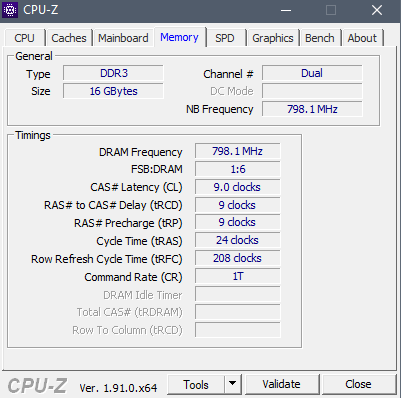Click the RAS# Precharge (tRP) label
The width and height of the screenshot is (401, 398).
tap(128, 223)
